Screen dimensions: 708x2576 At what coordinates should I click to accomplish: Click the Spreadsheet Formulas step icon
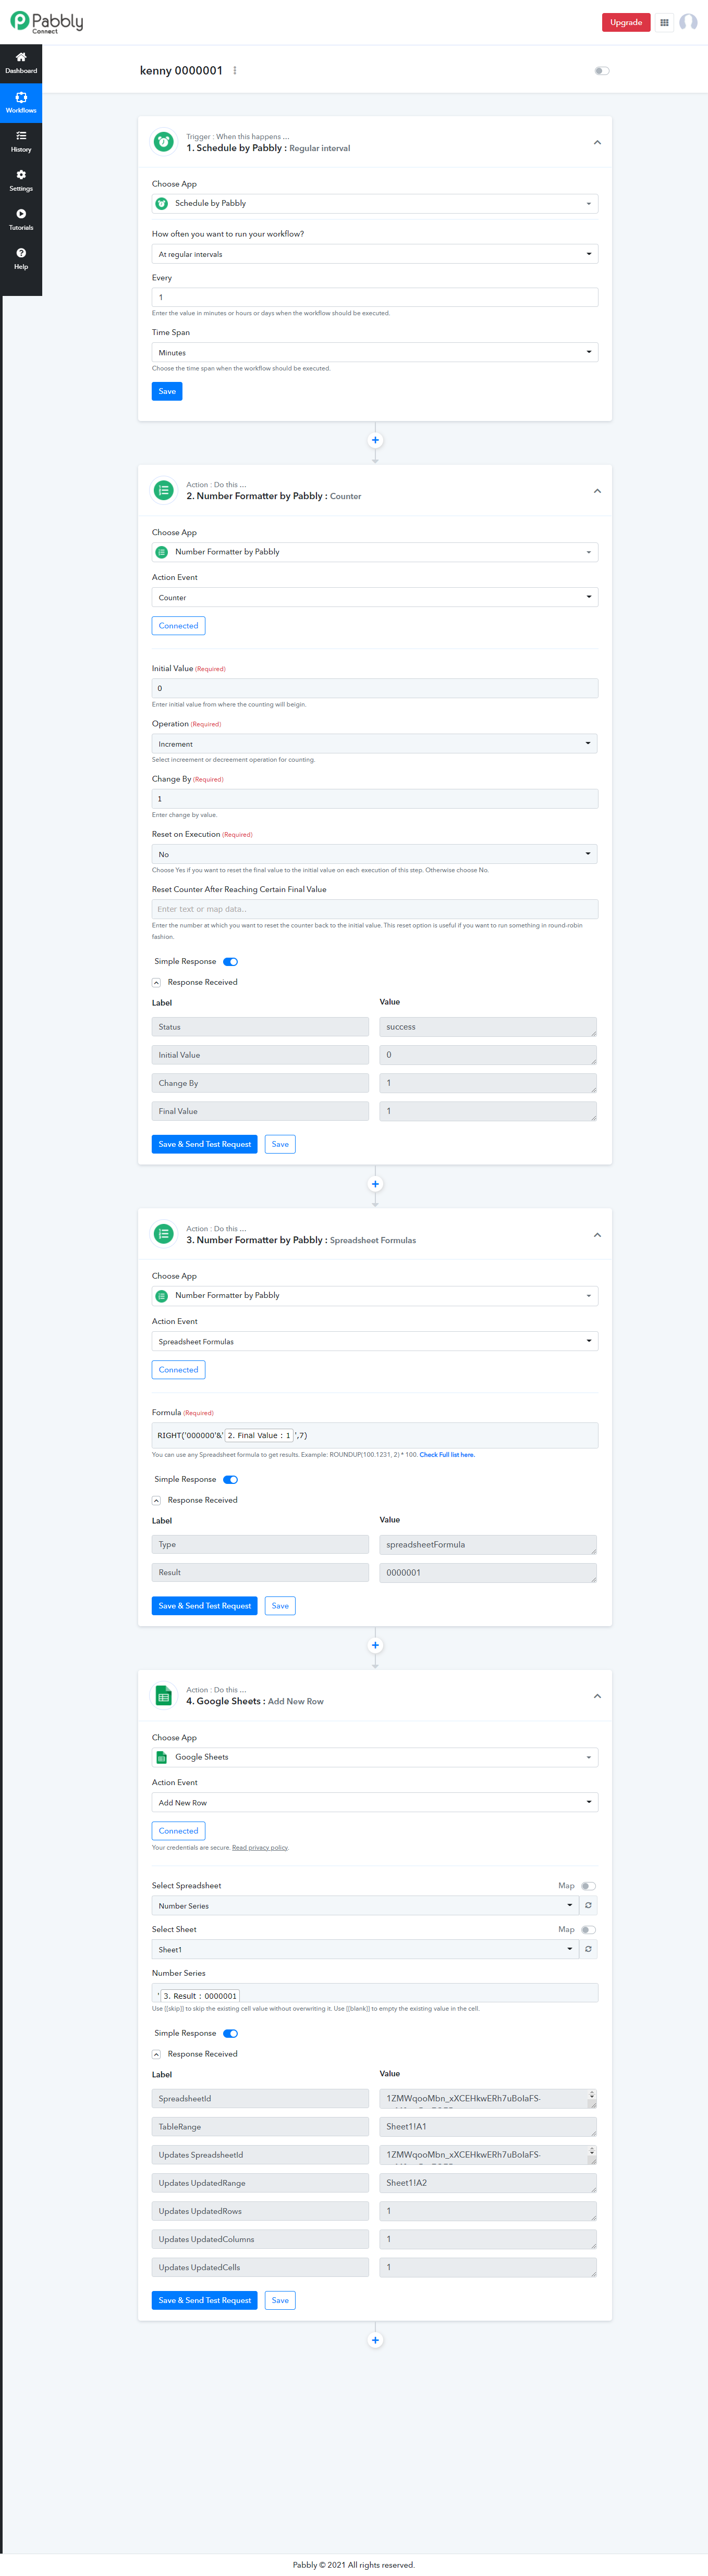coord(163,1234)
